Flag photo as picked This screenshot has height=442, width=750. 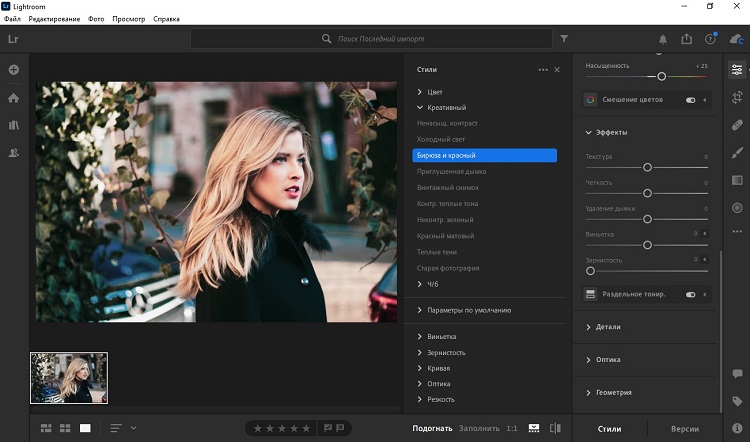point(328,428)
